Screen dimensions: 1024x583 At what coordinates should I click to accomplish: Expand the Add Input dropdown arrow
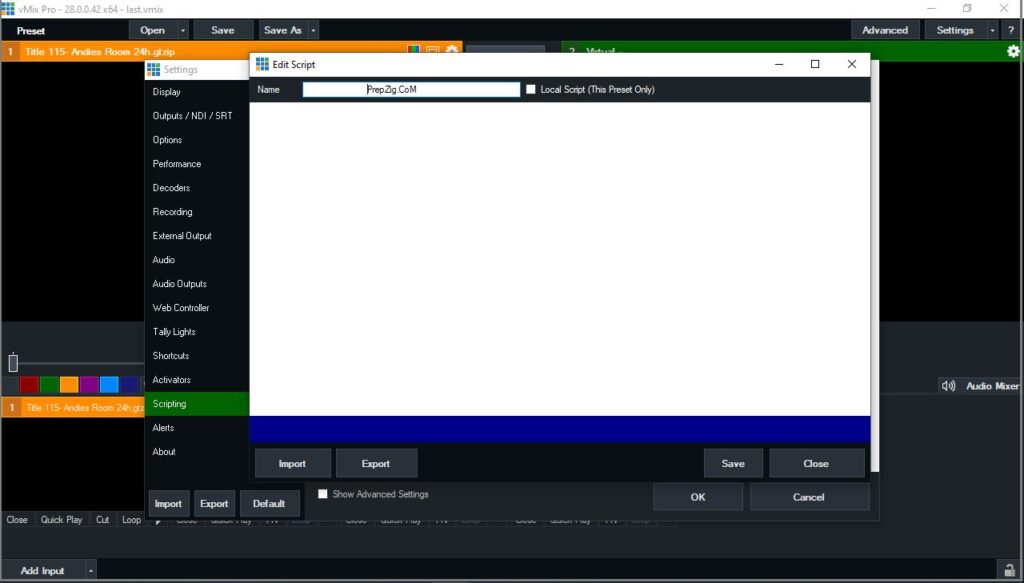point(91,571)
